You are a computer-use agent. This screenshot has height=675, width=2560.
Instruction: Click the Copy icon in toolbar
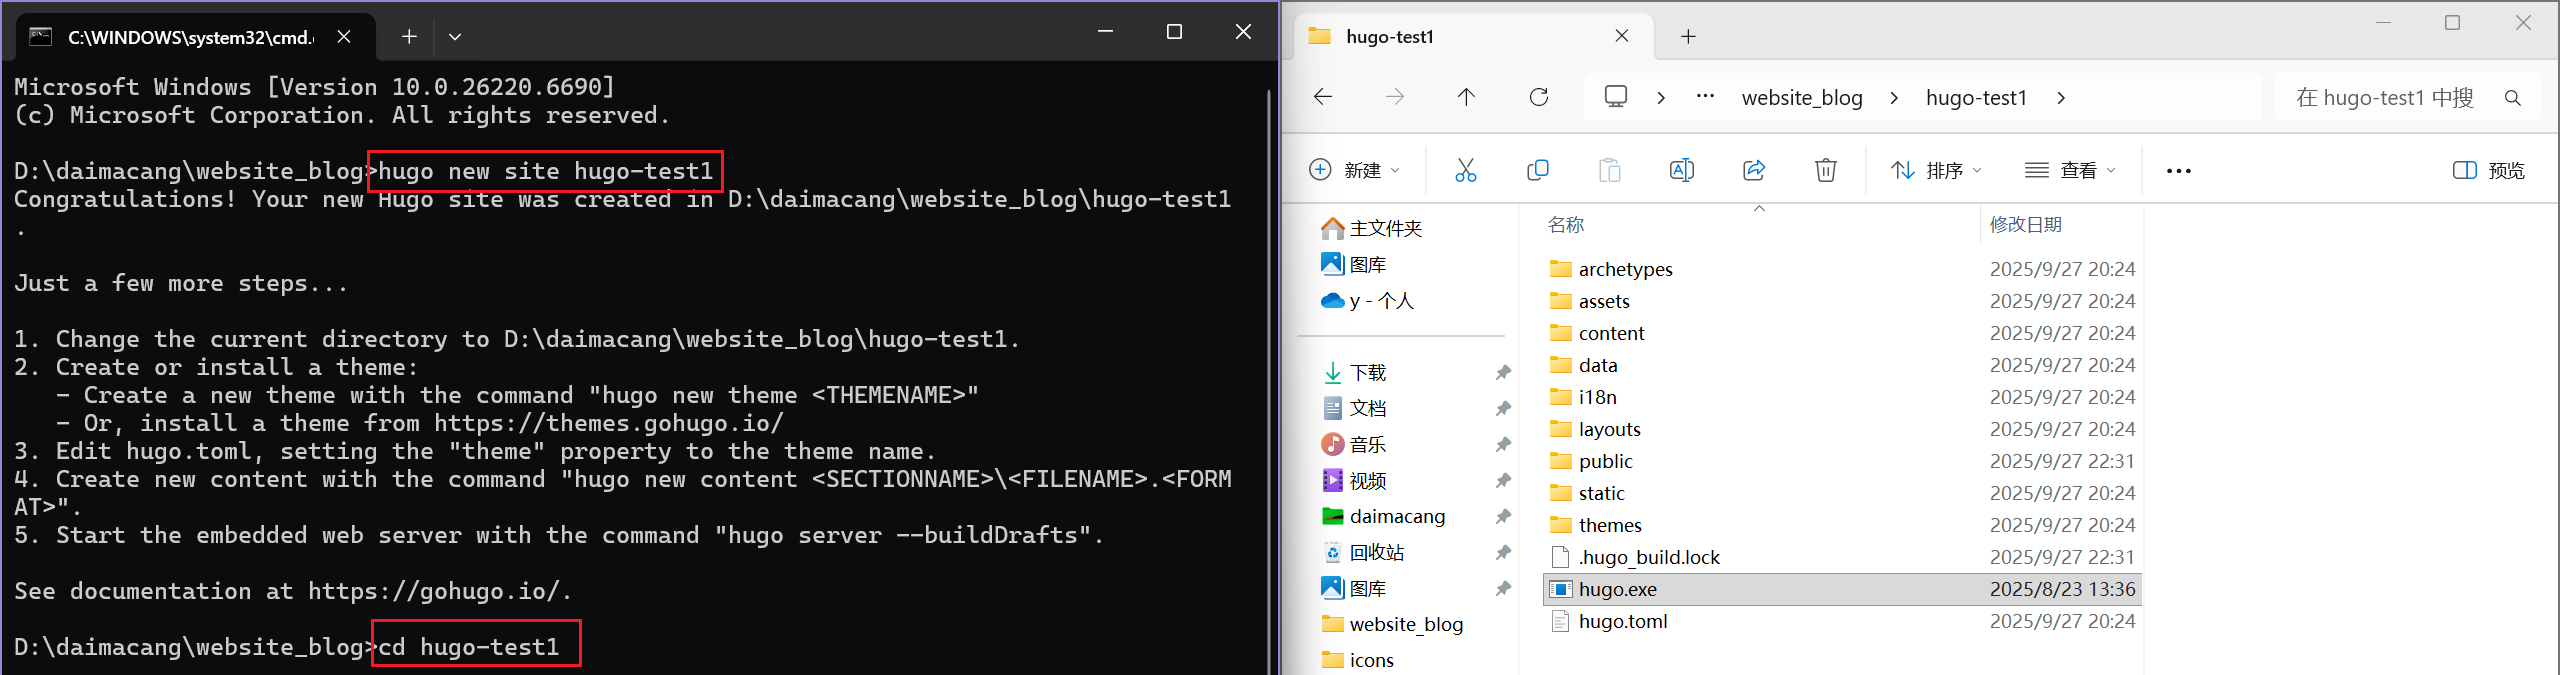(1537, 171)
